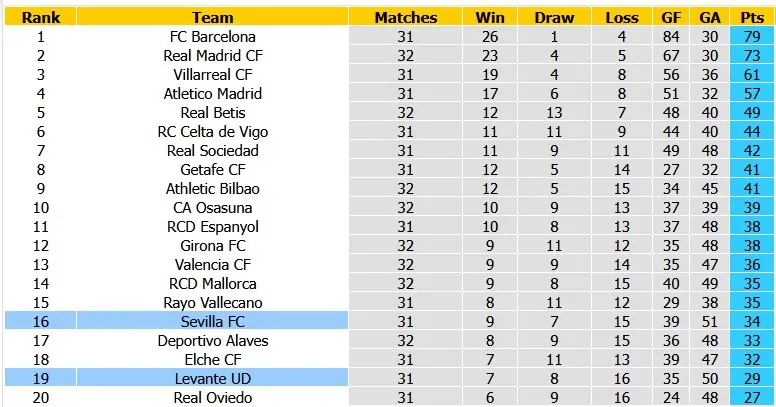Viewport: 776px width, 407px height.
Task: Click the Win column header
Action: [490, 17]
